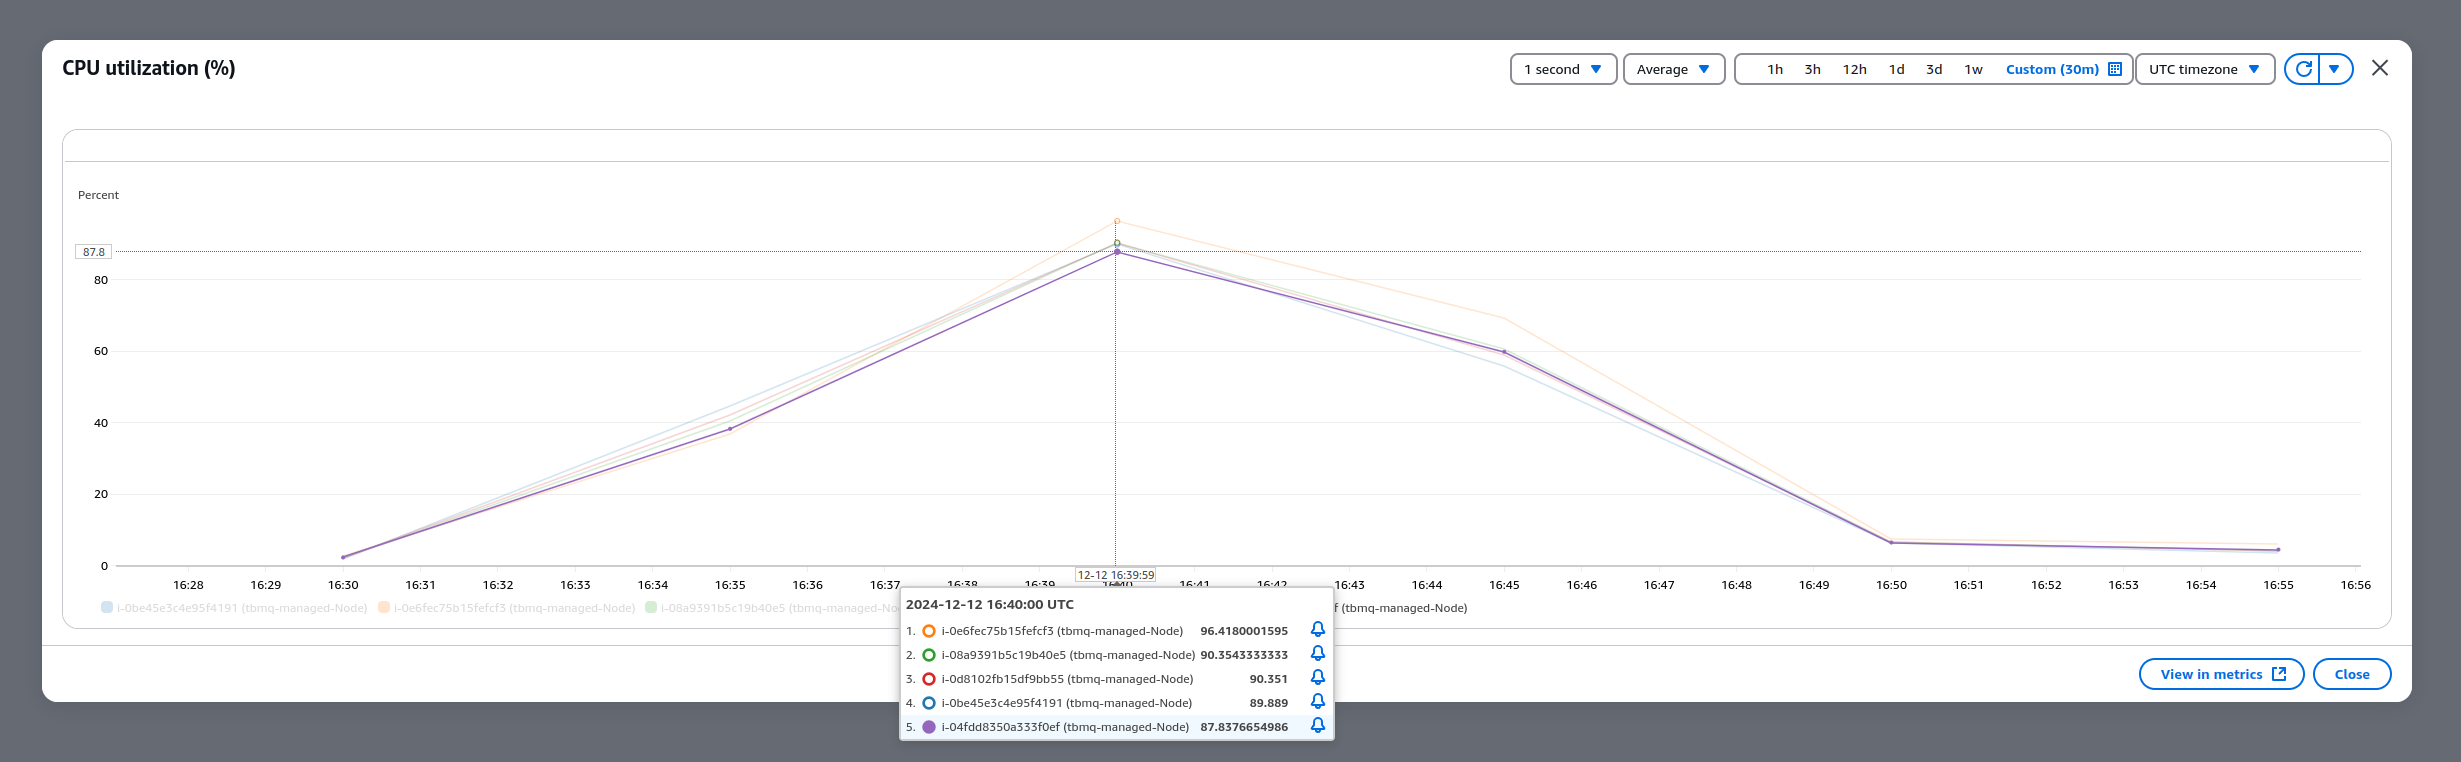Click alarm bell for i-08a9391b5c19b40e5
The height and width of the screenshot is (762, 2461).
pyautogui.click(x=1317, y=654)
